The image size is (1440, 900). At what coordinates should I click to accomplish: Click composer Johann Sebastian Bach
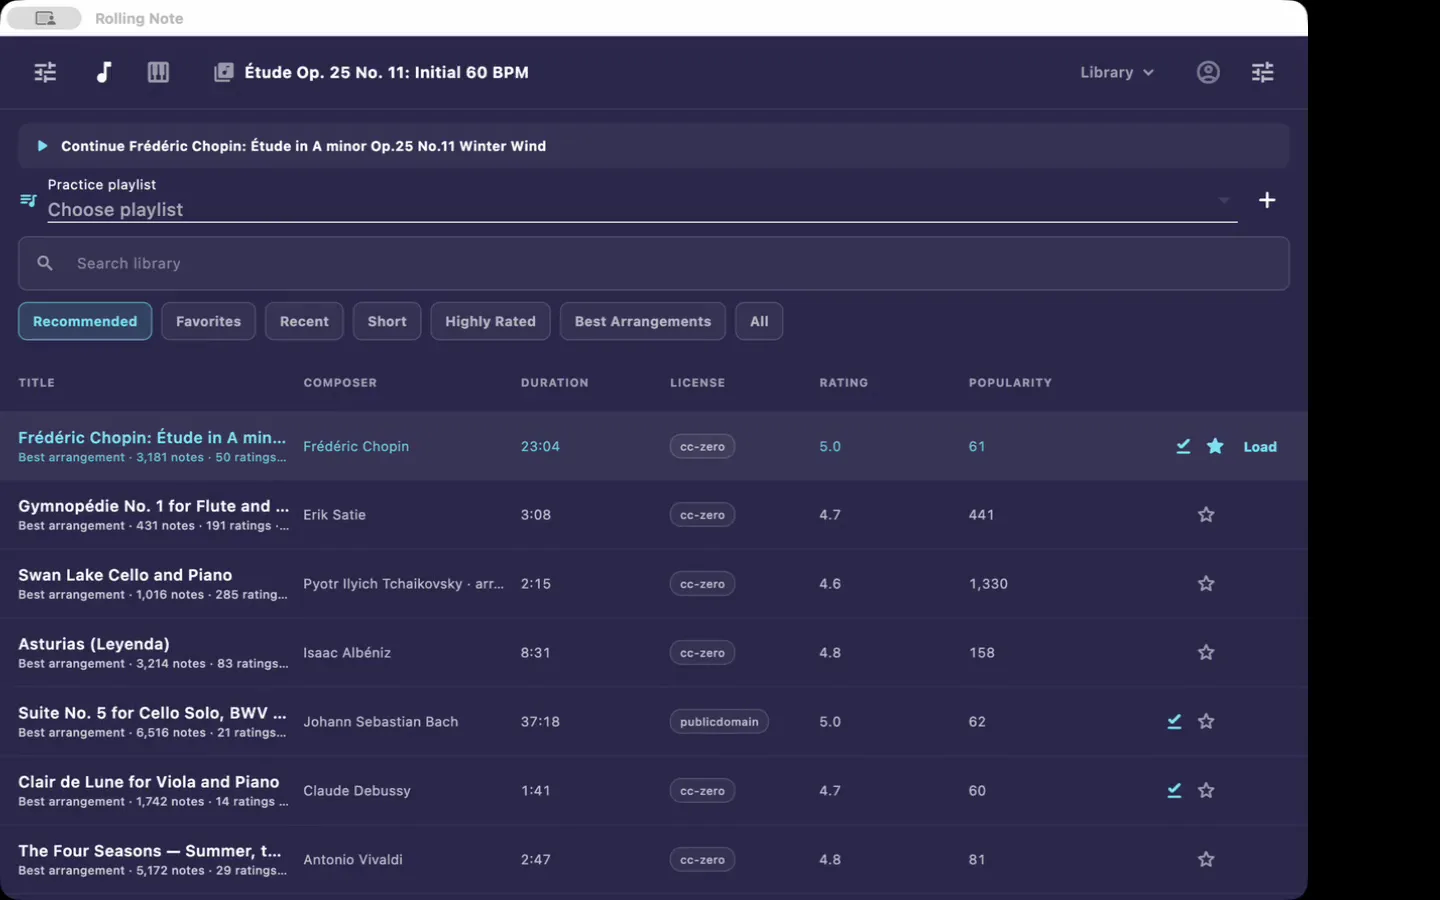pos(381,721)
